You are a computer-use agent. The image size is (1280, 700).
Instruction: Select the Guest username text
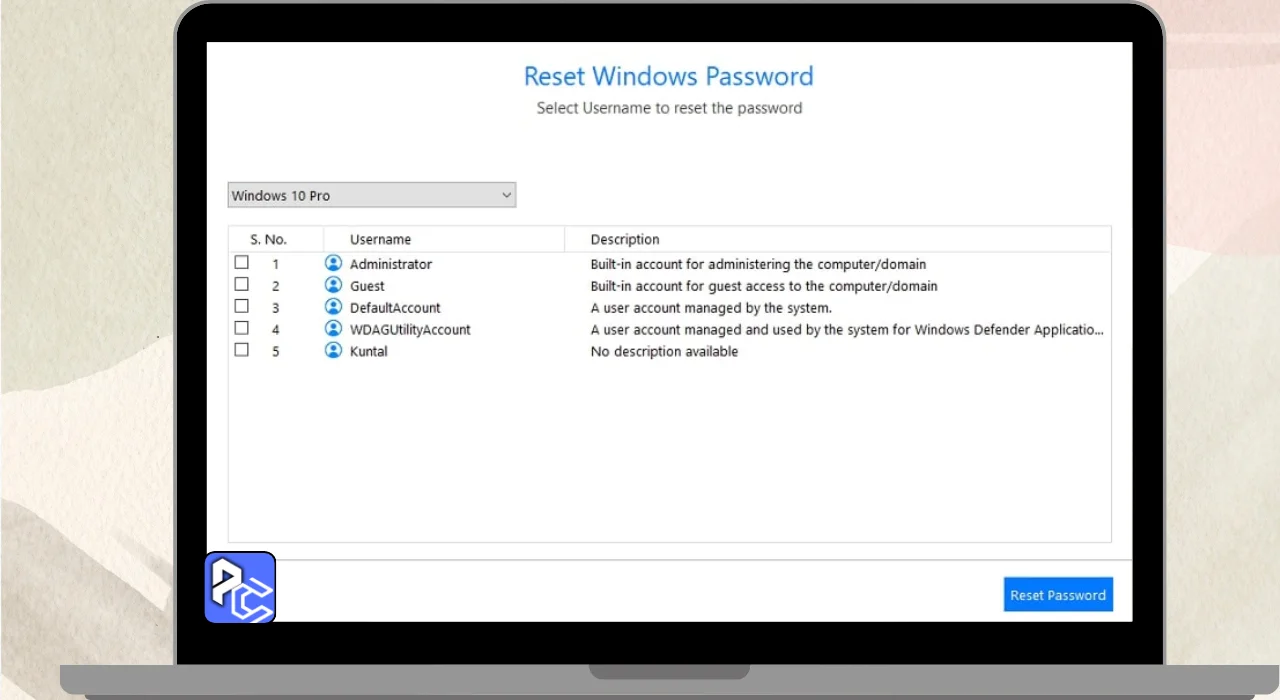tap(367, 286)
